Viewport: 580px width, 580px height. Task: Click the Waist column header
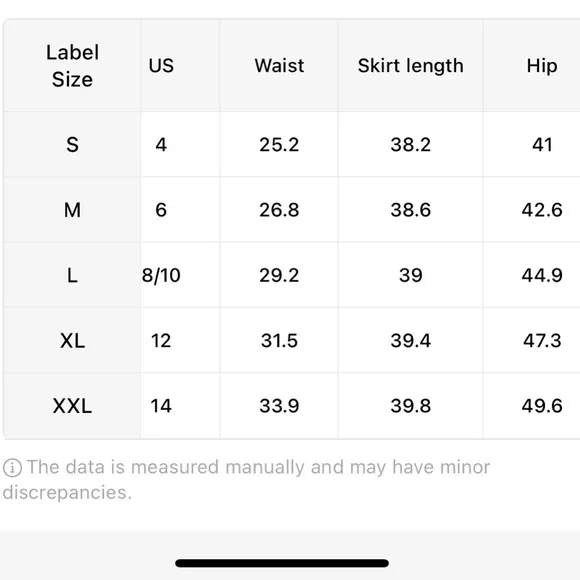pyautogui.click(x=279, y=65)
